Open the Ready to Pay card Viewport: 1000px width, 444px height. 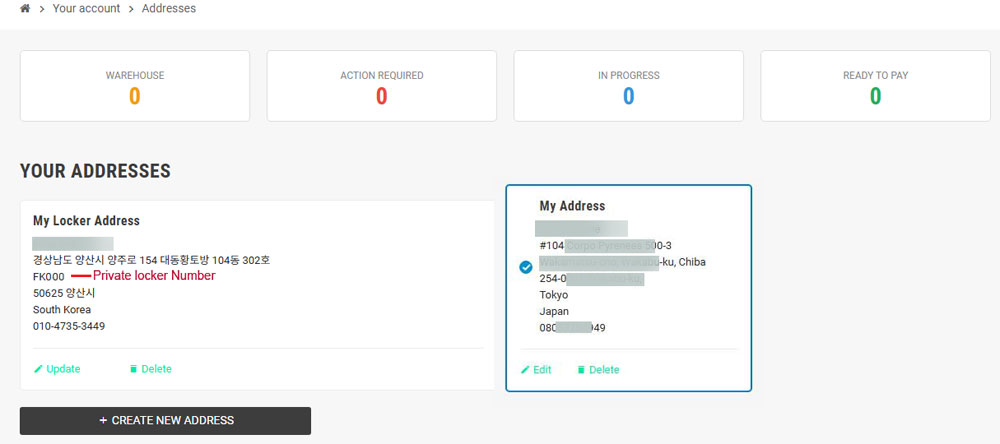click(875, 86)
